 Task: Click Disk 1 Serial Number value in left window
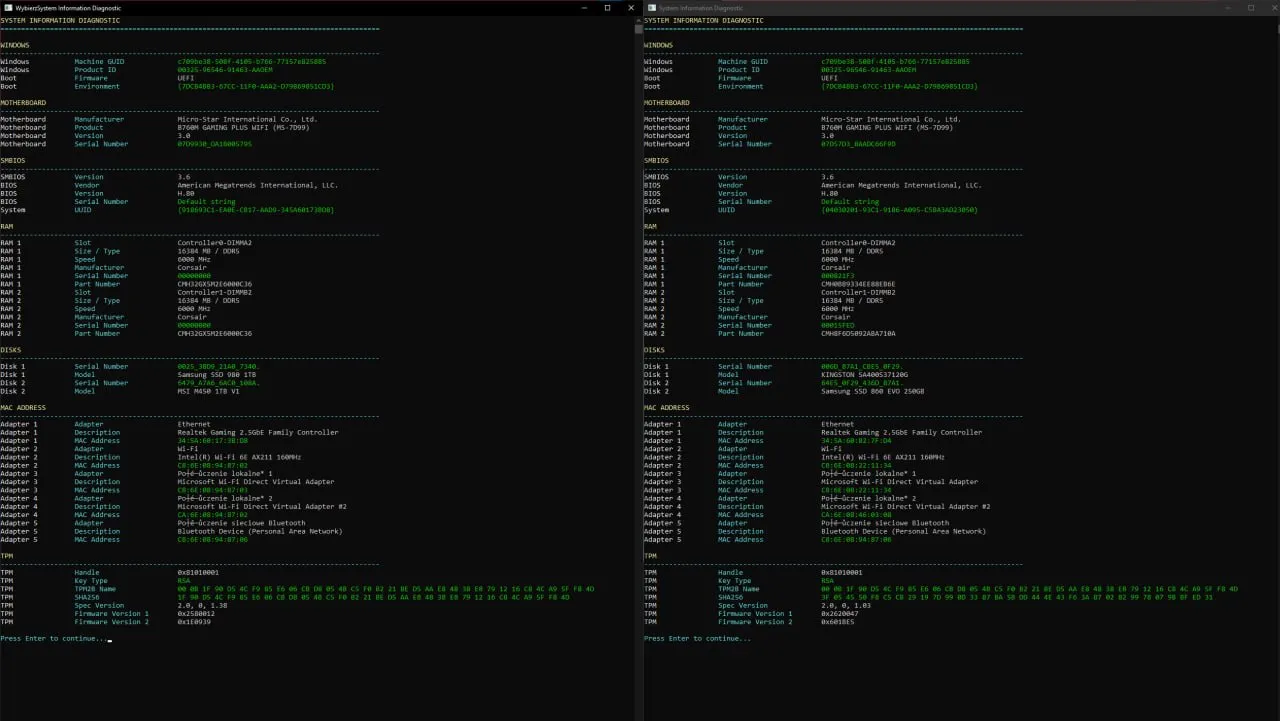[x=217, y=366]
